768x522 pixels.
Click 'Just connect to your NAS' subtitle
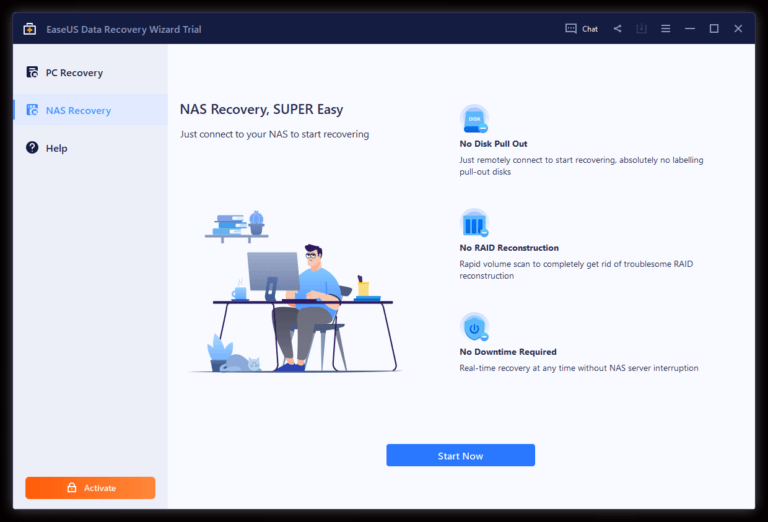coord(274,134)
